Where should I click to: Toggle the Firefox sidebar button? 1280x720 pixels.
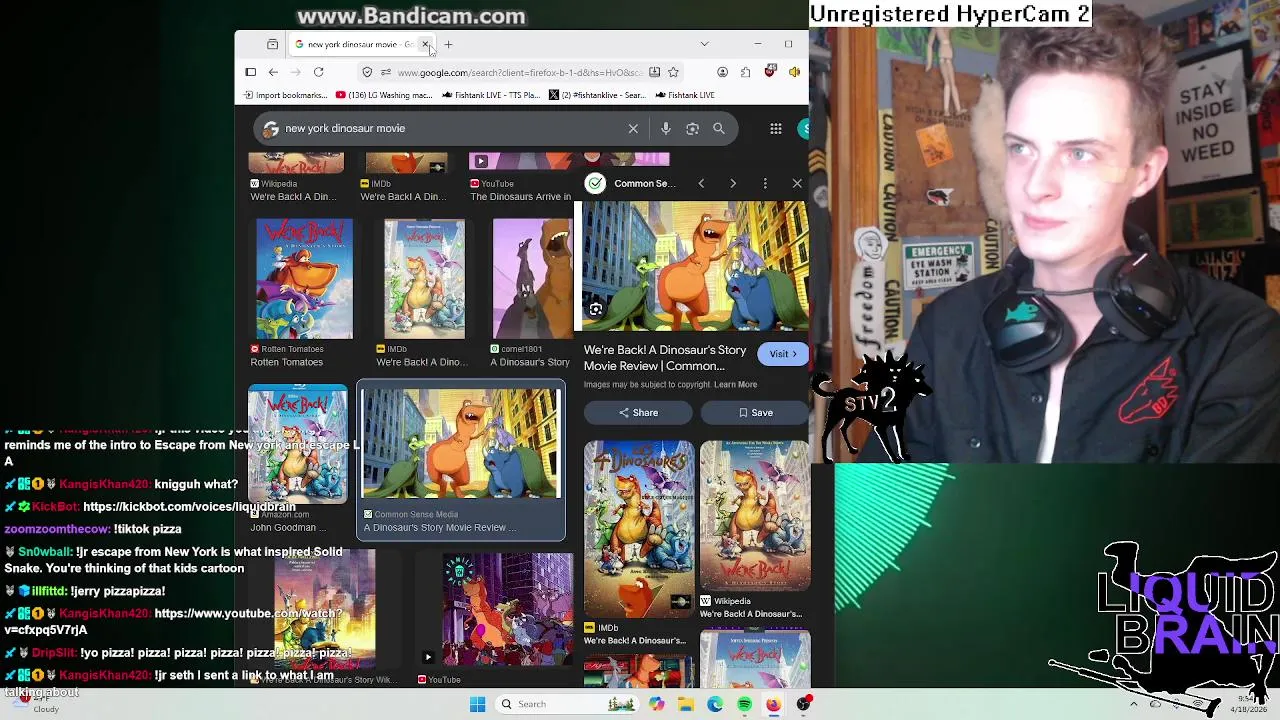[250, 72]
